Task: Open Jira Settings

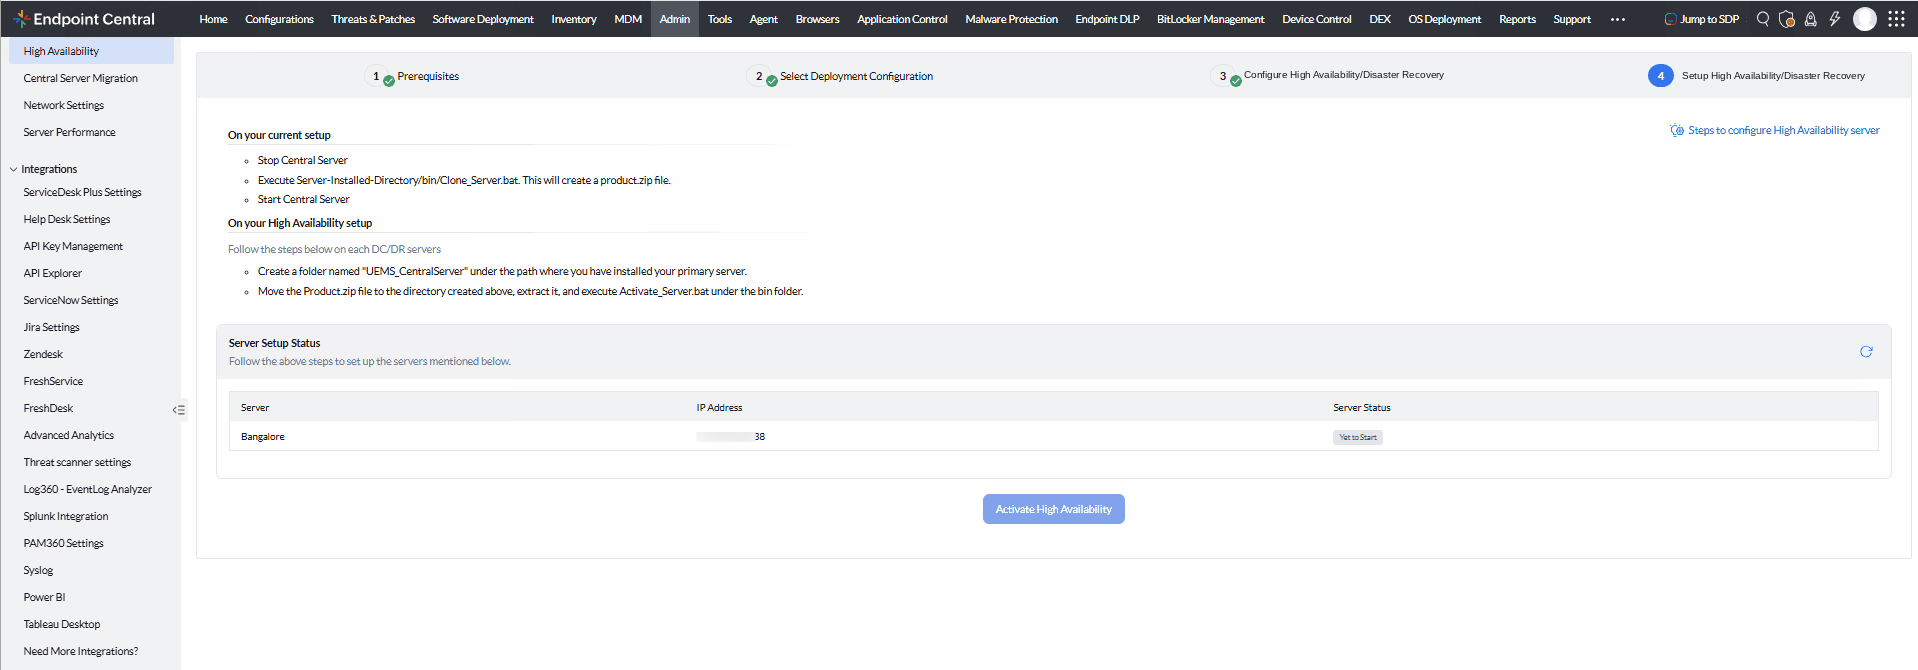Action: tap(52, 327)
